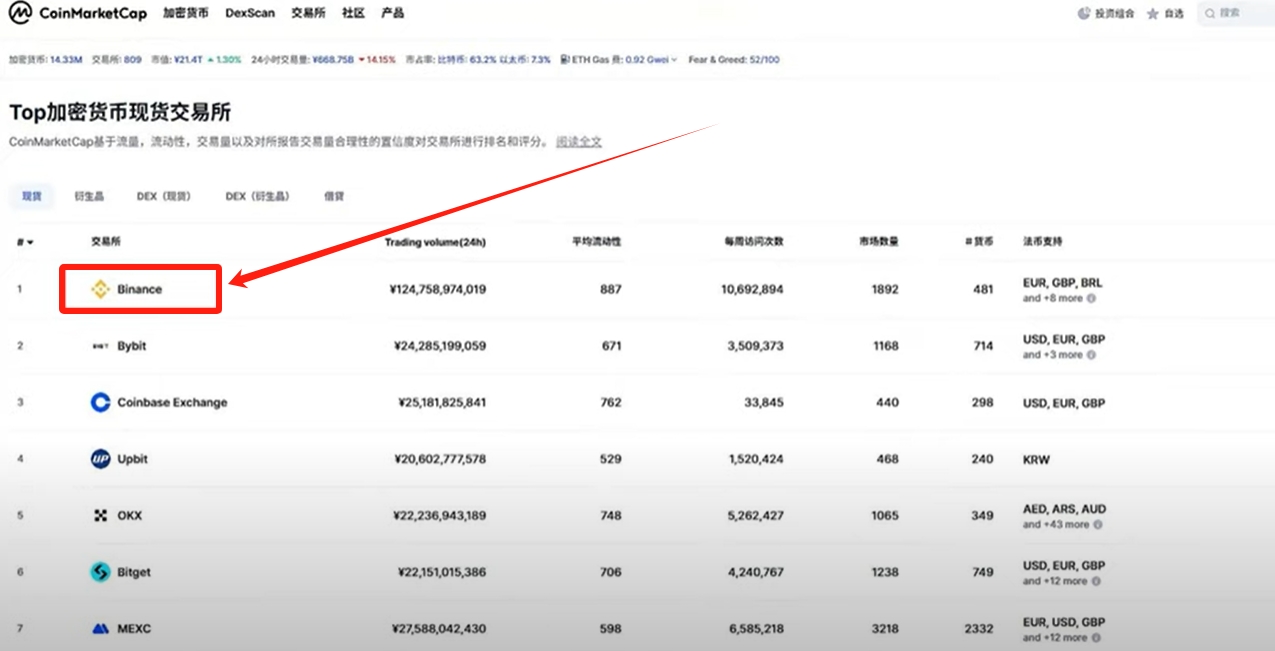The height and width of the screenshot is (651, 1275).
Task: Click MEXC market count 3218
Action: [885, 629]
